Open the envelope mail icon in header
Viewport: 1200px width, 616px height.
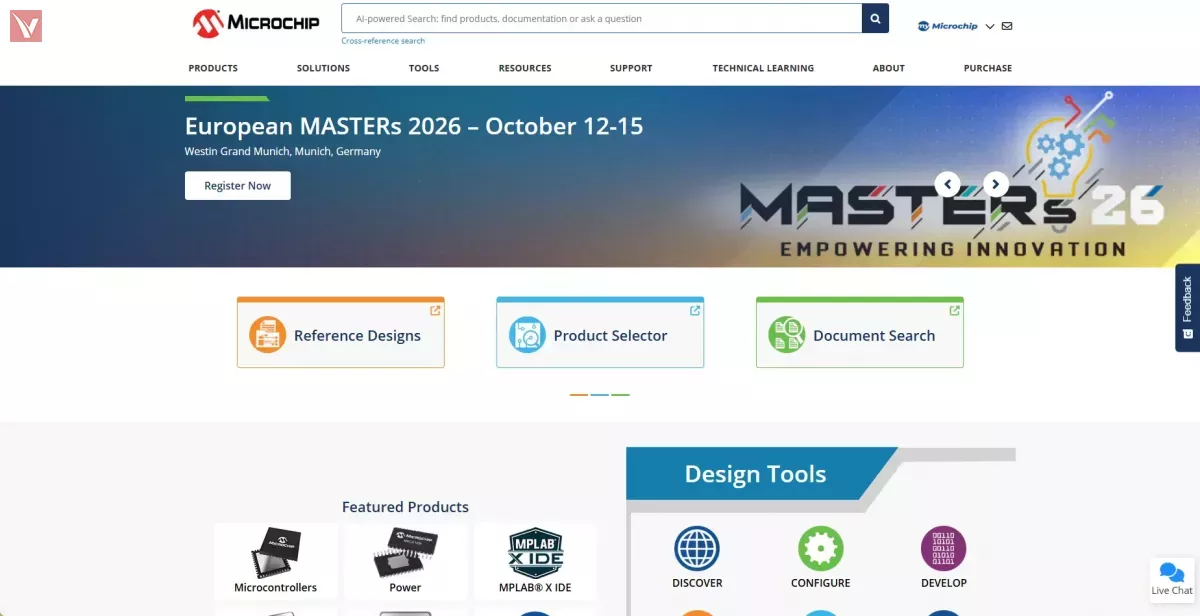(x=1007, y=26)
